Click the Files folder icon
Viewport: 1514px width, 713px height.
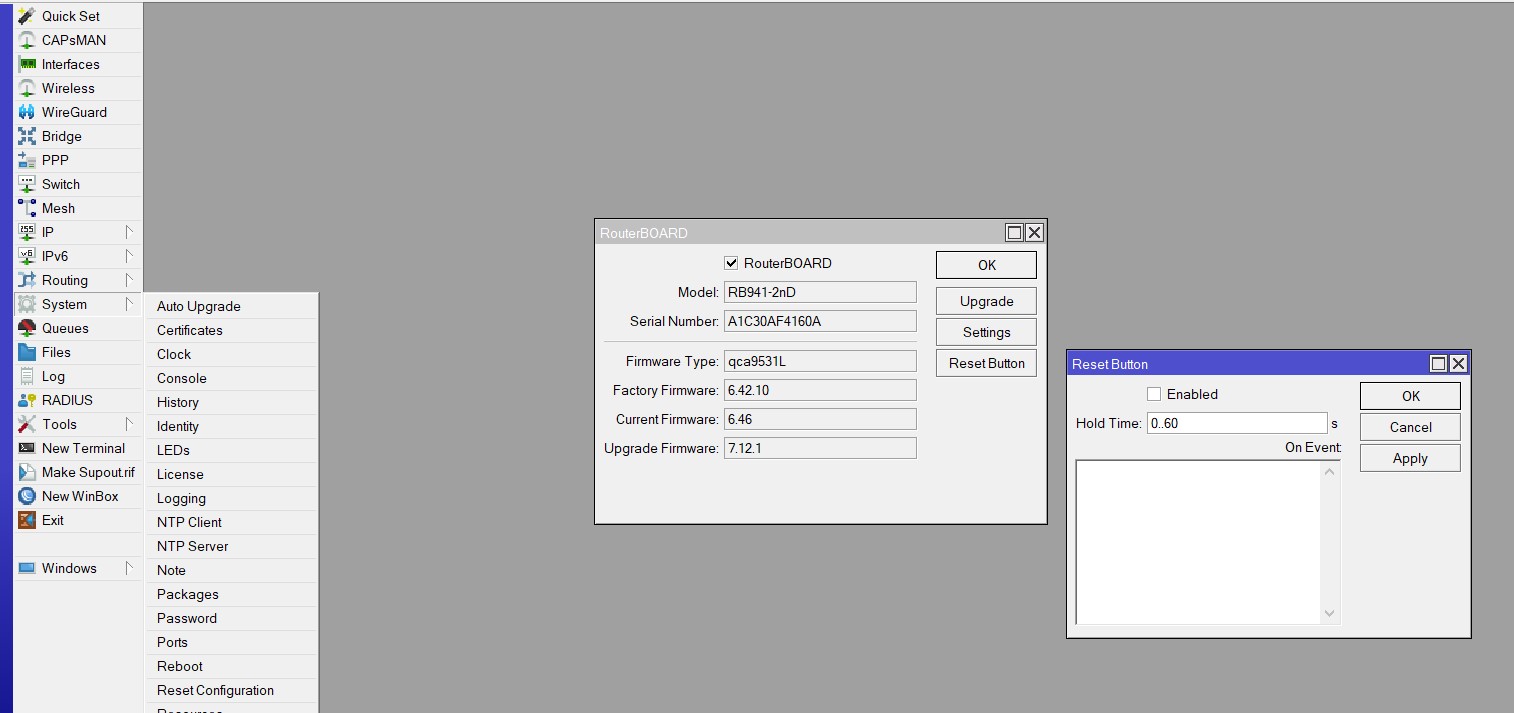pos(27,352)
